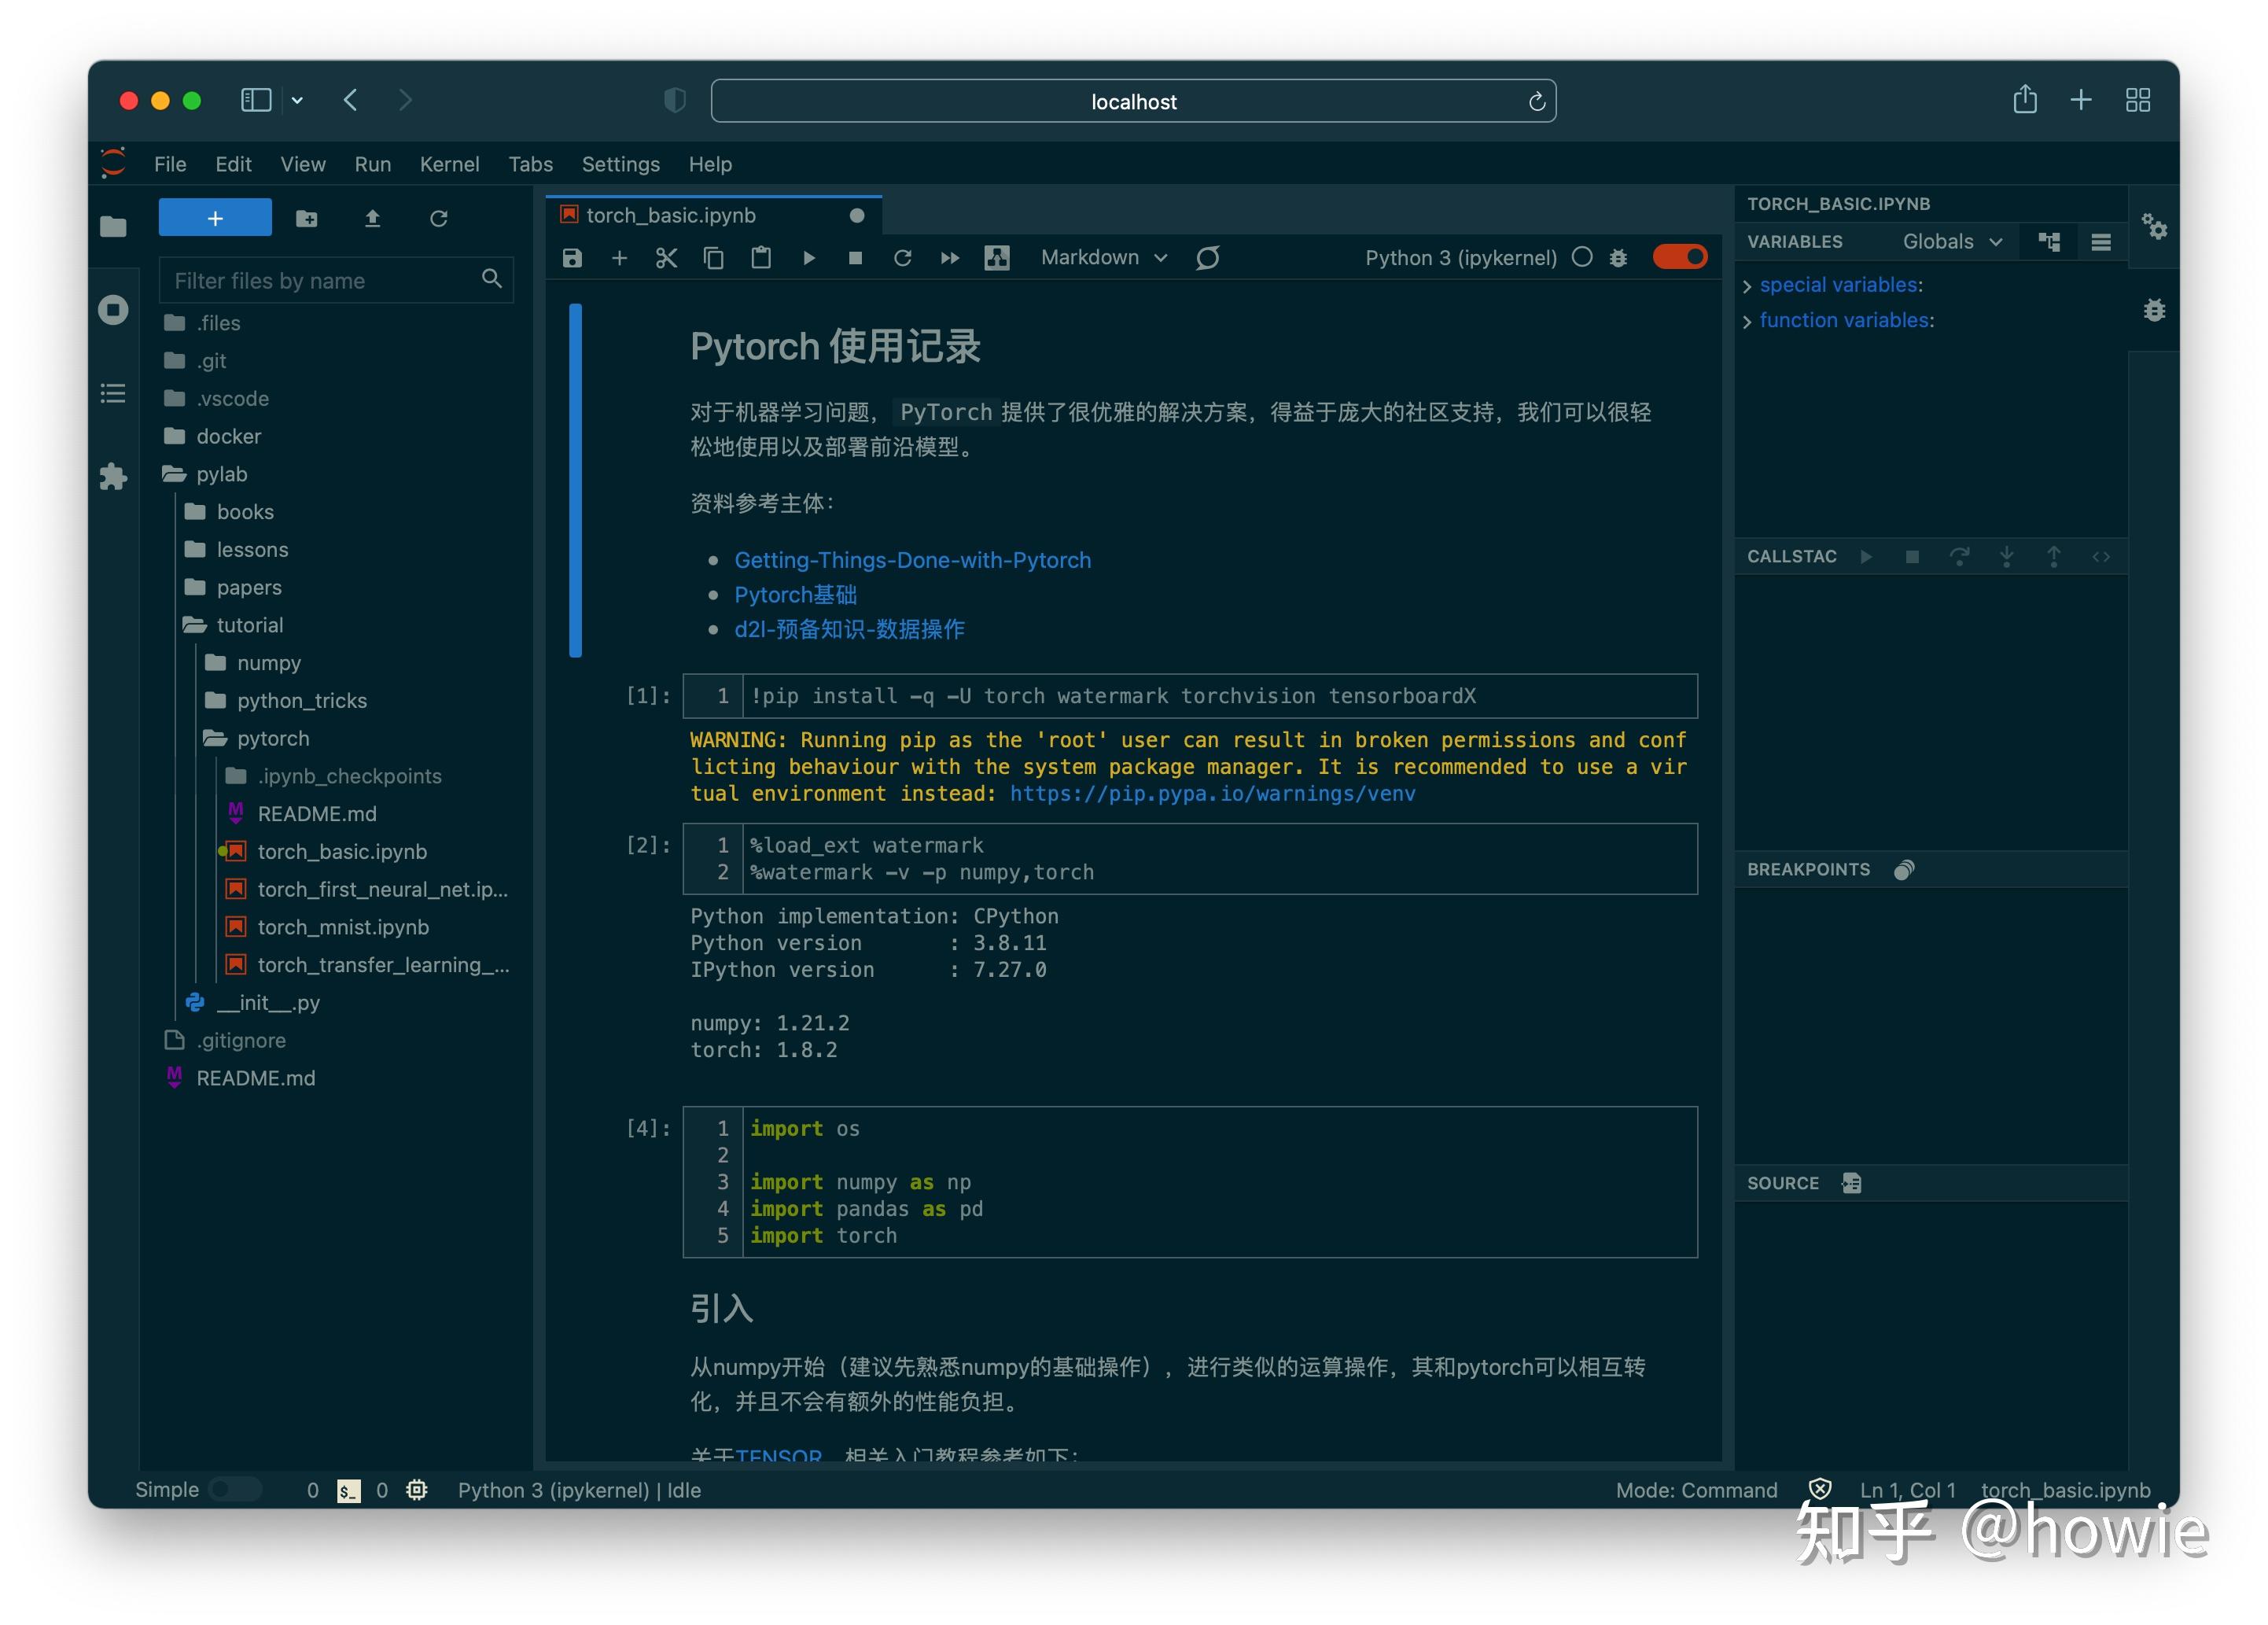Open the Markdown cell type dropdown
The height and width of the screenshot is (1625, 2268).
click(1101, 257)
